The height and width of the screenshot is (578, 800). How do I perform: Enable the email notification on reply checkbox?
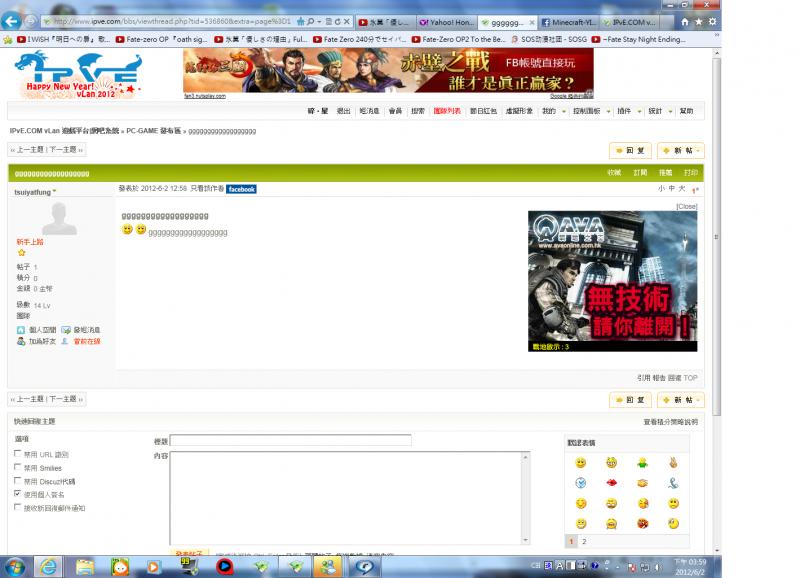17,507
